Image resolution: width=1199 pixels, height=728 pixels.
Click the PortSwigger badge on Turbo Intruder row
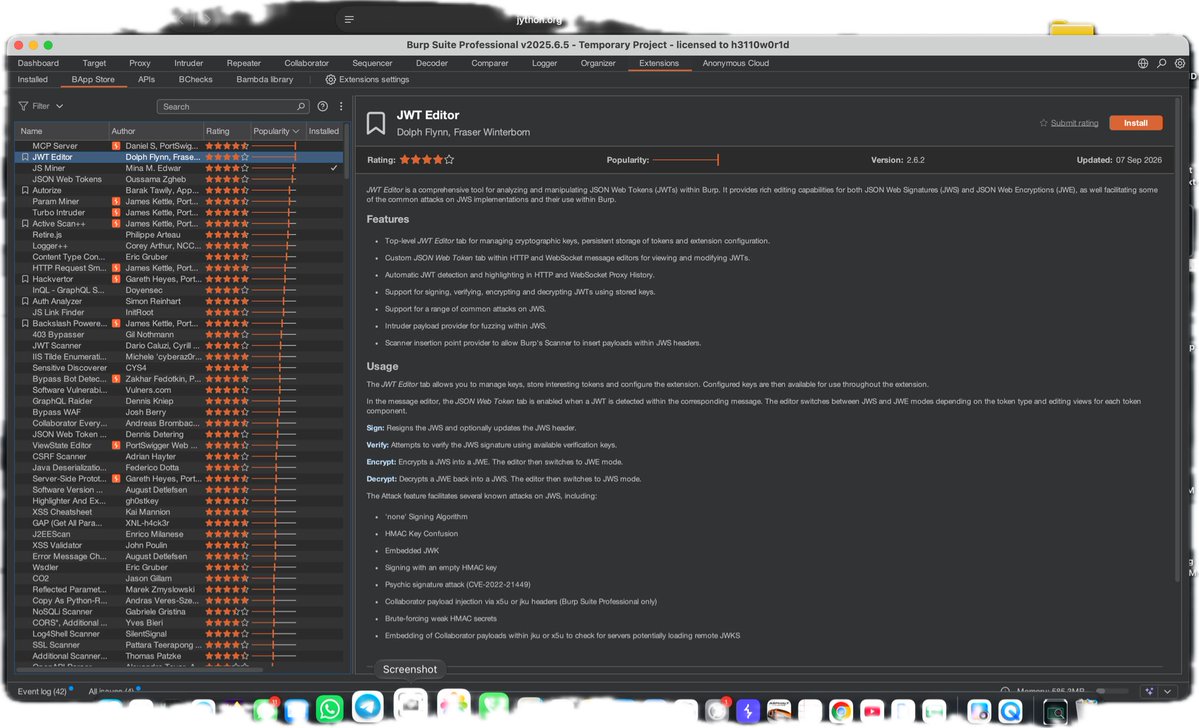click(x=116, y=213)
